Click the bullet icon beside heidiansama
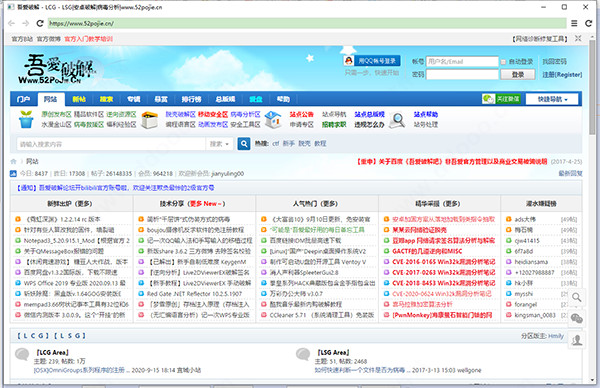The height and width of the screenshot is (388, 600). click(x=509, y=262)
